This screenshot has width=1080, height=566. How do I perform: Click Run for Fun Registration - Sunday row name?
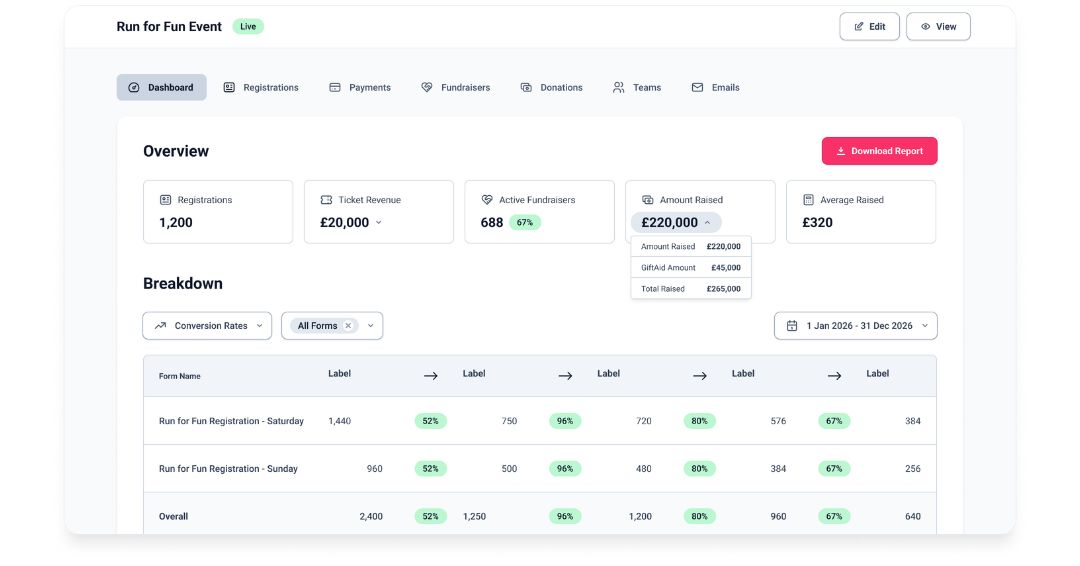click(x=228, y=469)
